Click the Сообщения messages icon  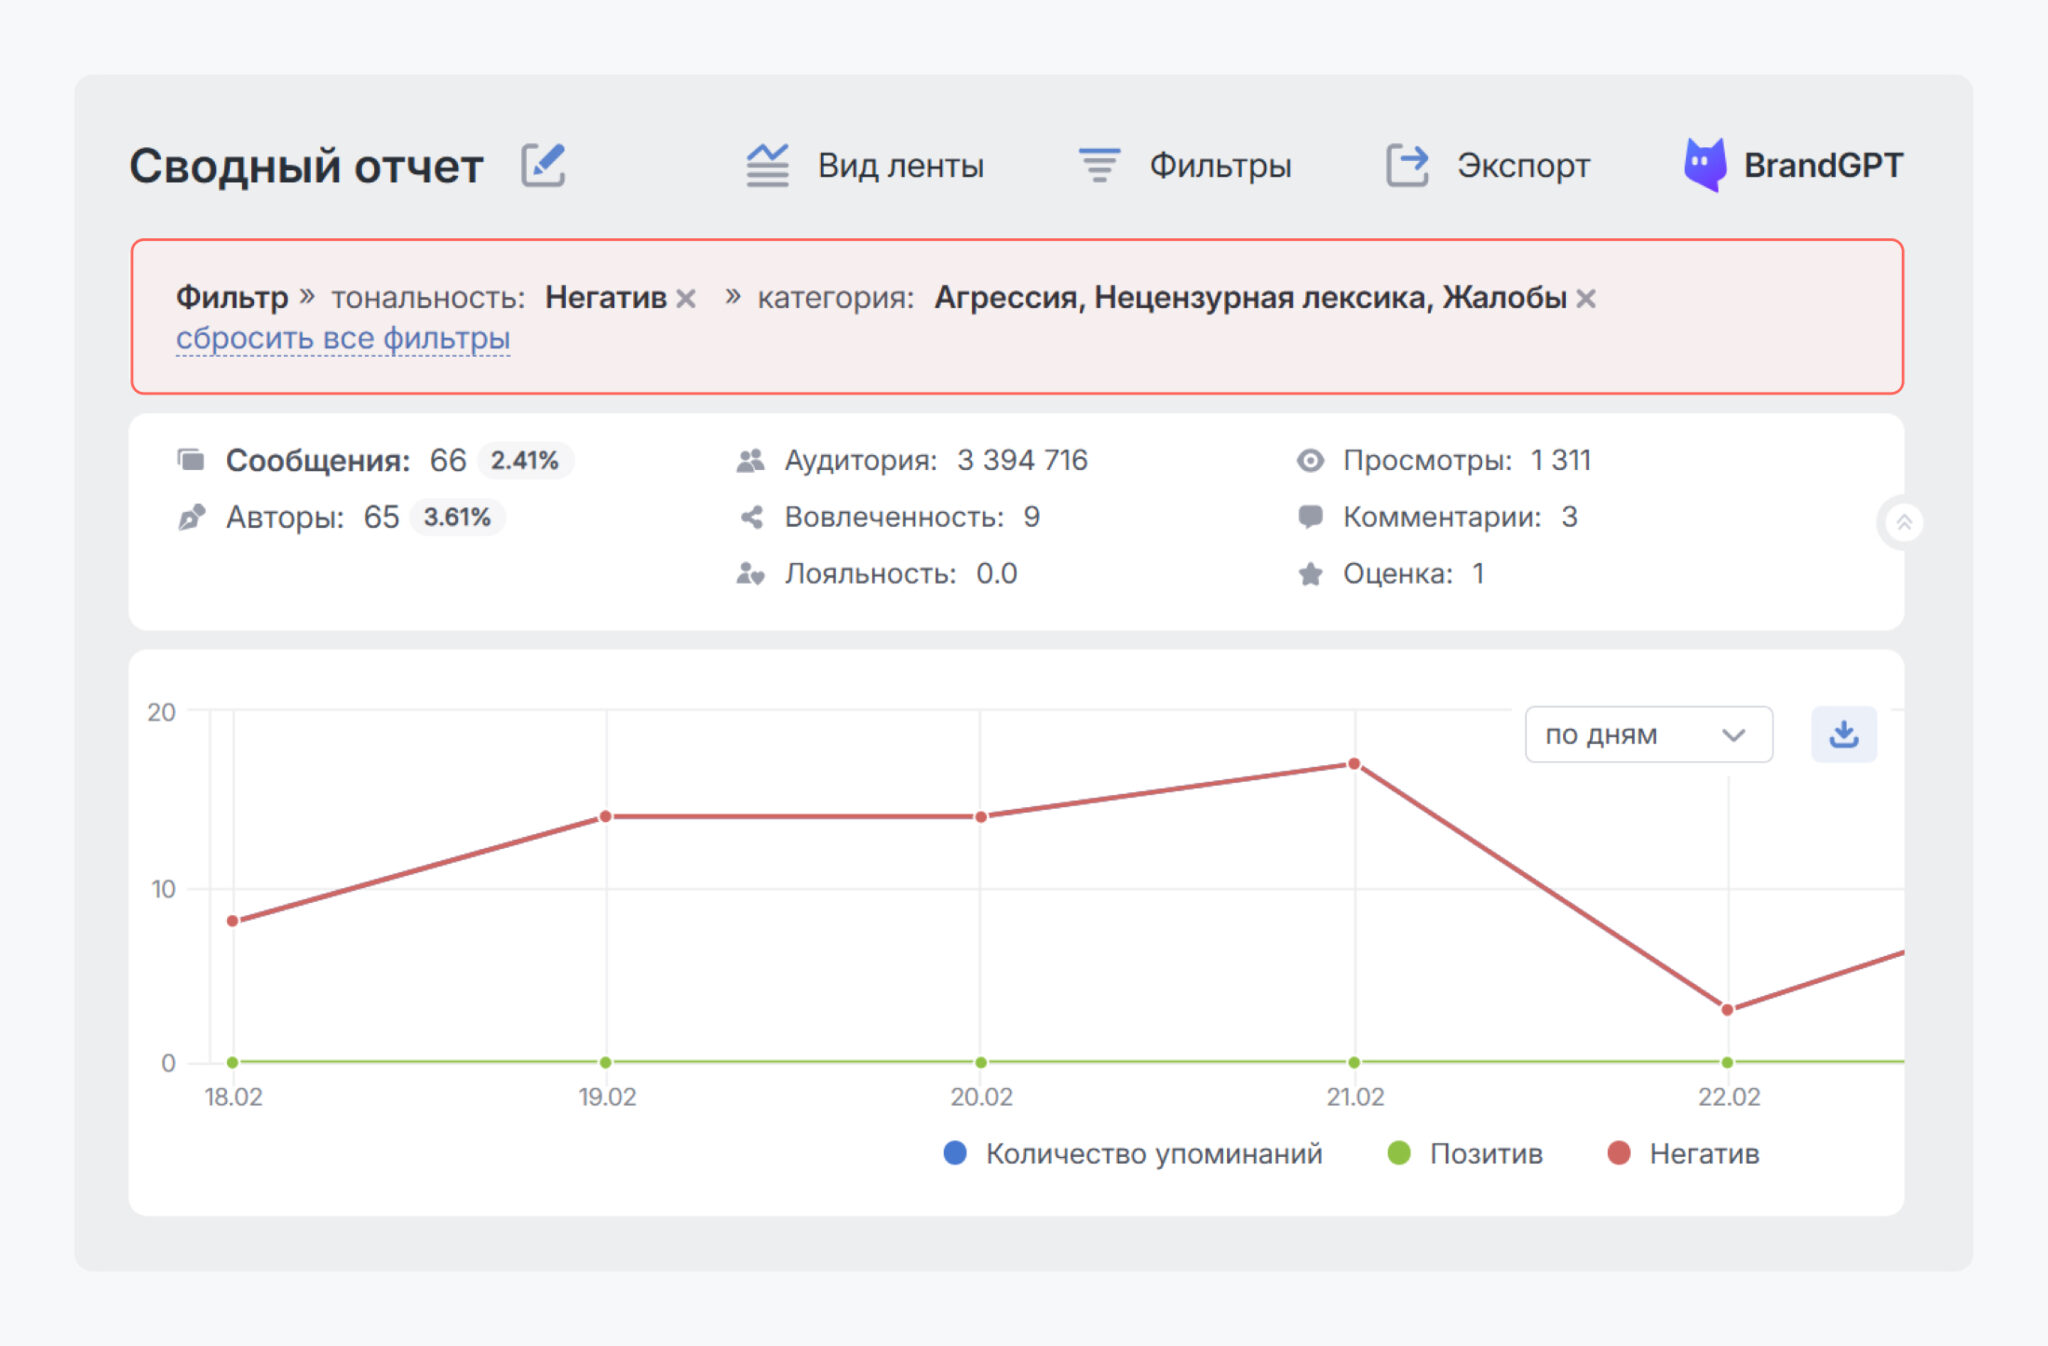191,460
